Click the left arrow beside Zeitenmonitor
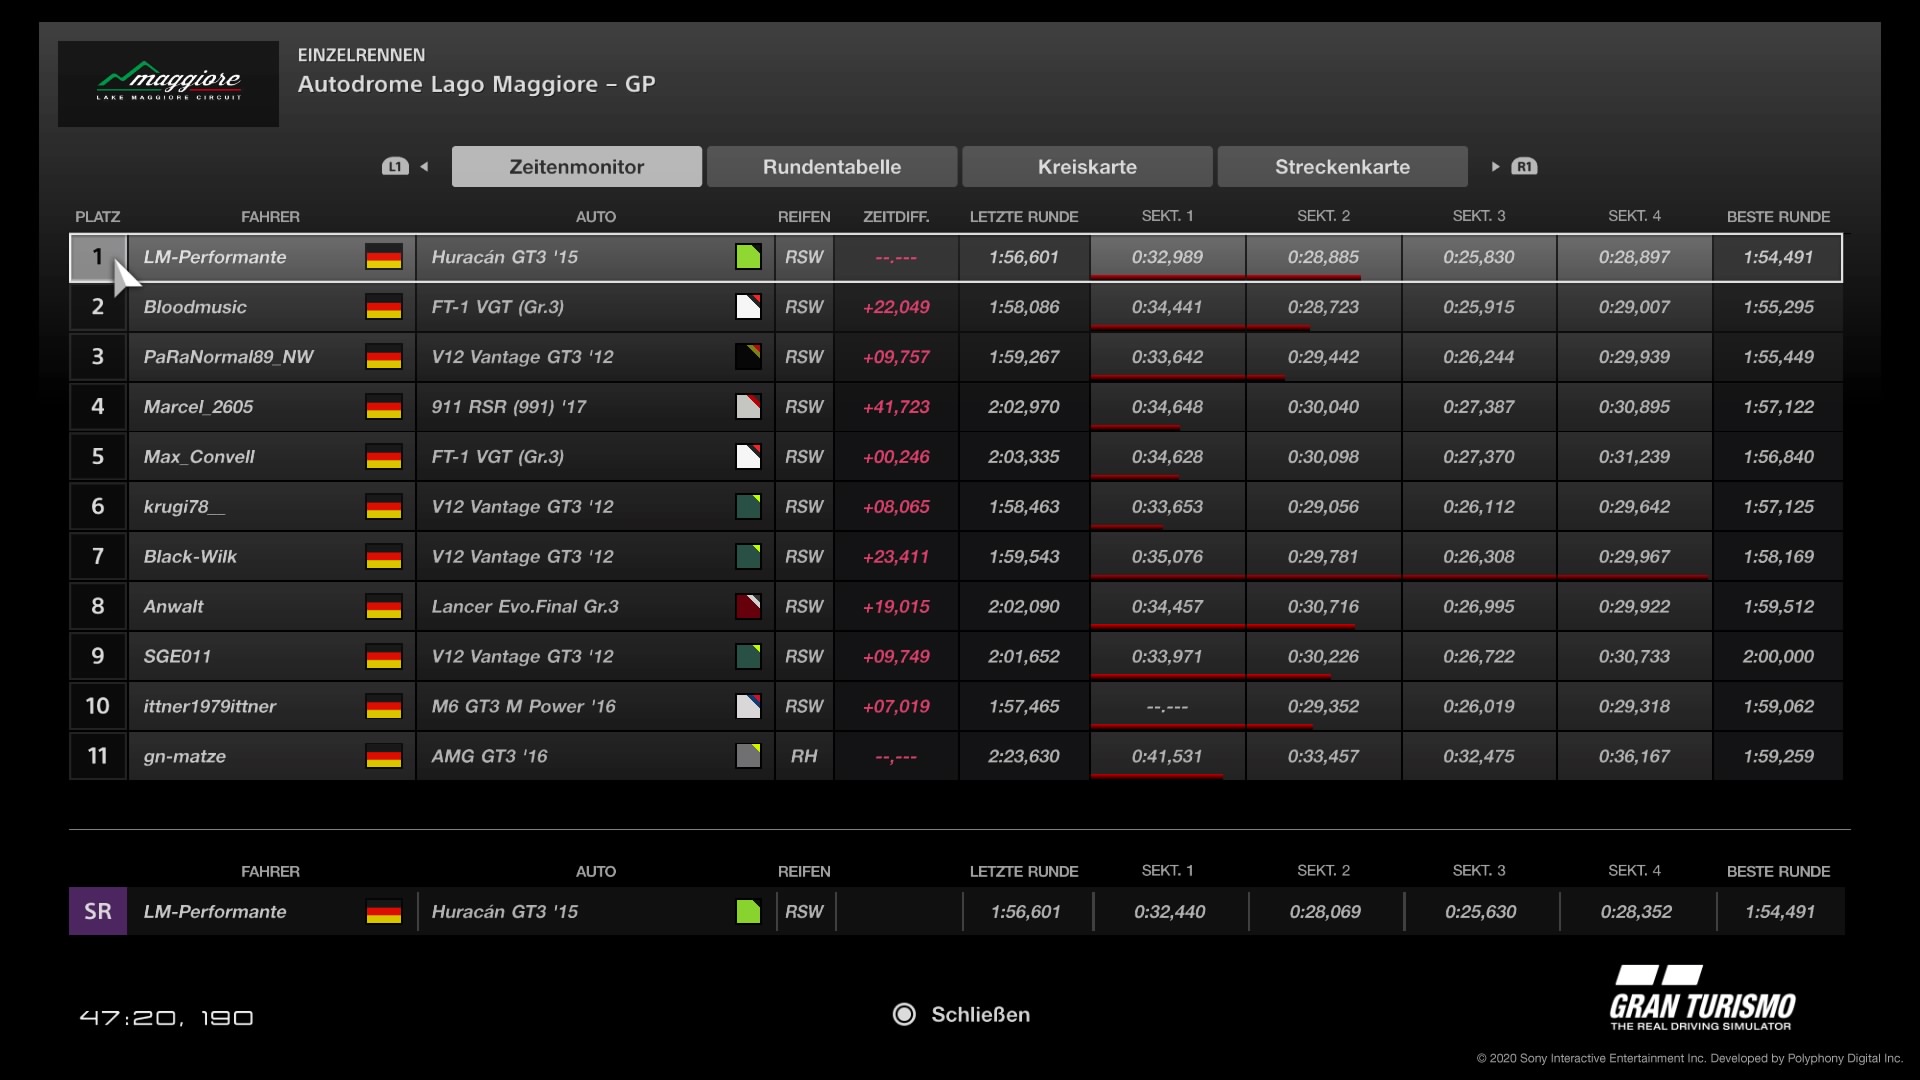This screenshot has height=1080, width=1920. 425,167
